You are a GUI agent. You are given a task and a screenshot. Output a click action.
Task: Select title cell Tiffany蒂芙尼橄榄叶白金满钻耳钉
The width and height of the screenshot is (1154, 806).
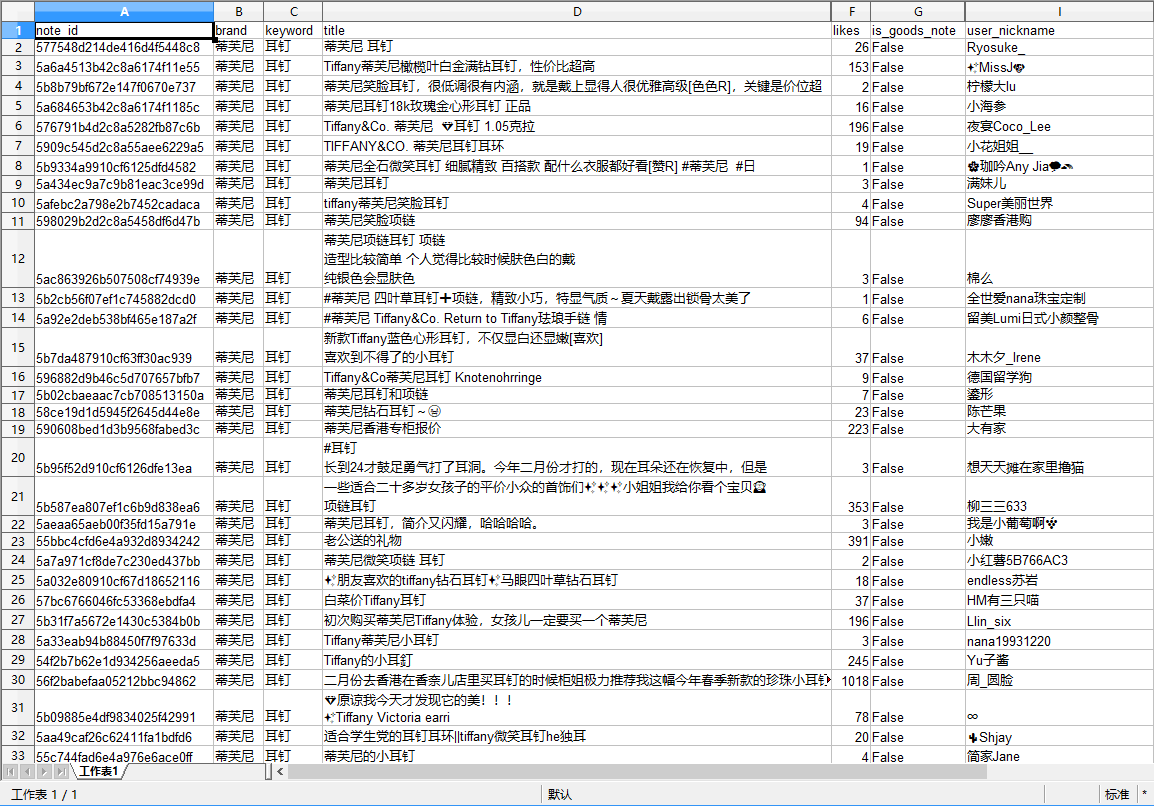click(576, 66)
